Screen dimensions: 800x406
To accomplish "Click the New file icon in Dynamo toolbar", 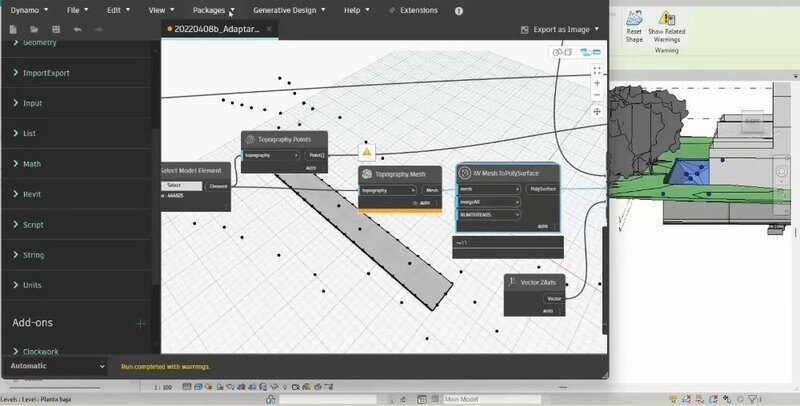I will coord(13,30).
